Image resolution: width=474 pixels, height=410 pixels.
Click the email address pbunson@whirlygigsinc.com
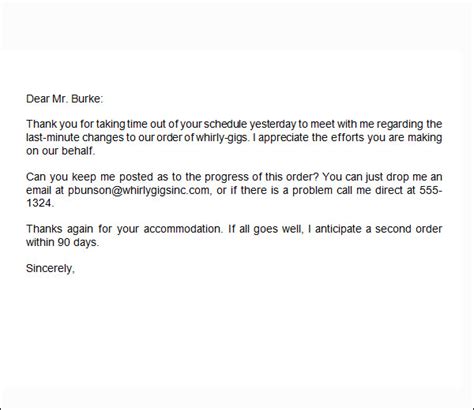tap(139, 190)
